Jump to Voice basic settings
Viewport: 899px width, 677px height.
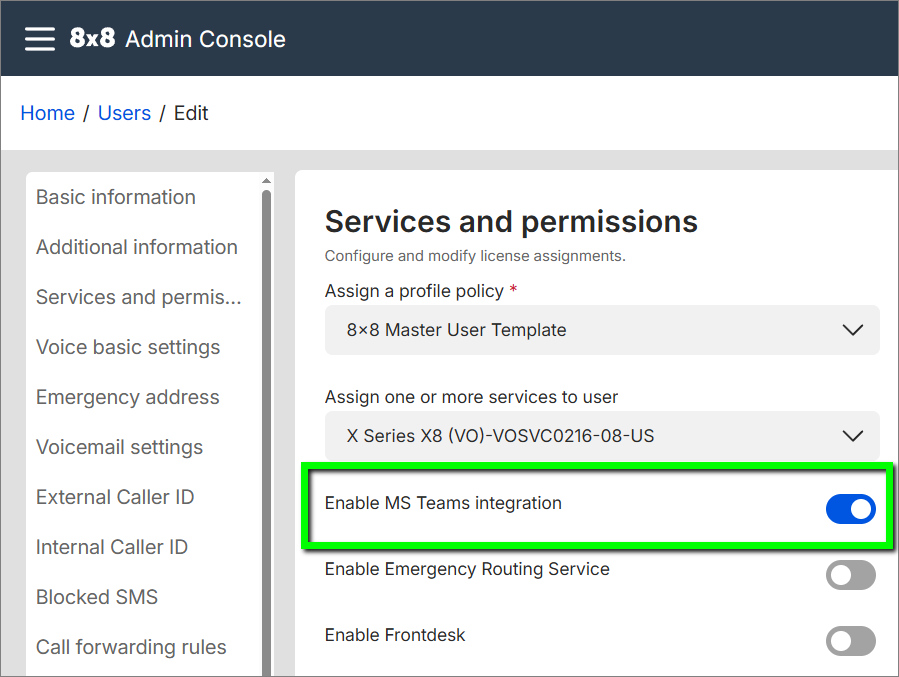[x=128, y=347]
